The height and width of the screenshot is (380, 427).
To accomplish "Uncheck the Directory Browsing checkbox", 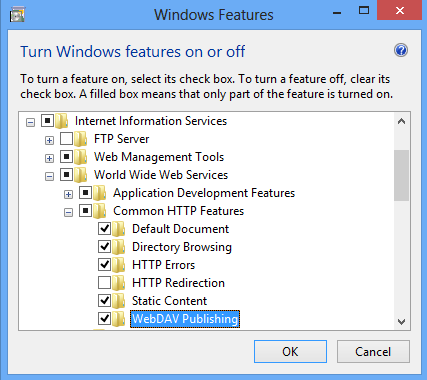I will point(104,246).
